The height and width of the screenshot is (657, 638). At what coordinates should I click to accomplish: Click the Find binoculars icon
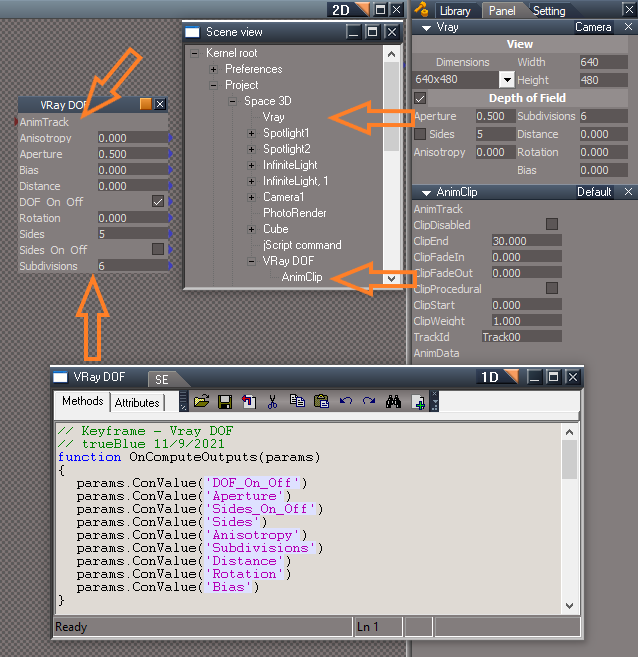click(x=393, y=401)
